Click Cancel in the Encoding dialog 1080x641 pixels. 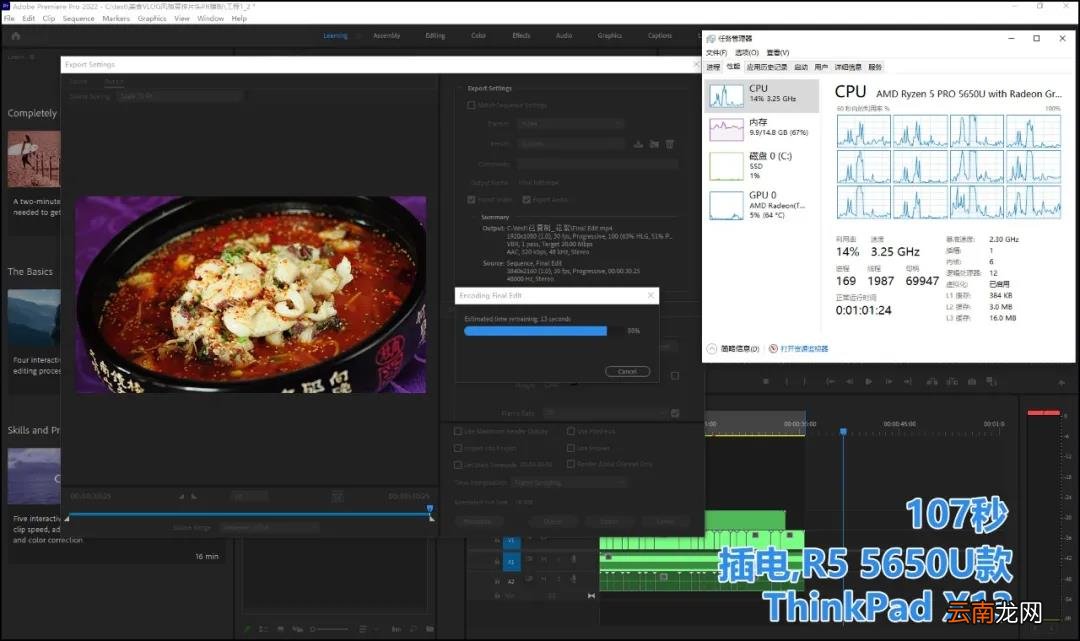tap(627, 372)
